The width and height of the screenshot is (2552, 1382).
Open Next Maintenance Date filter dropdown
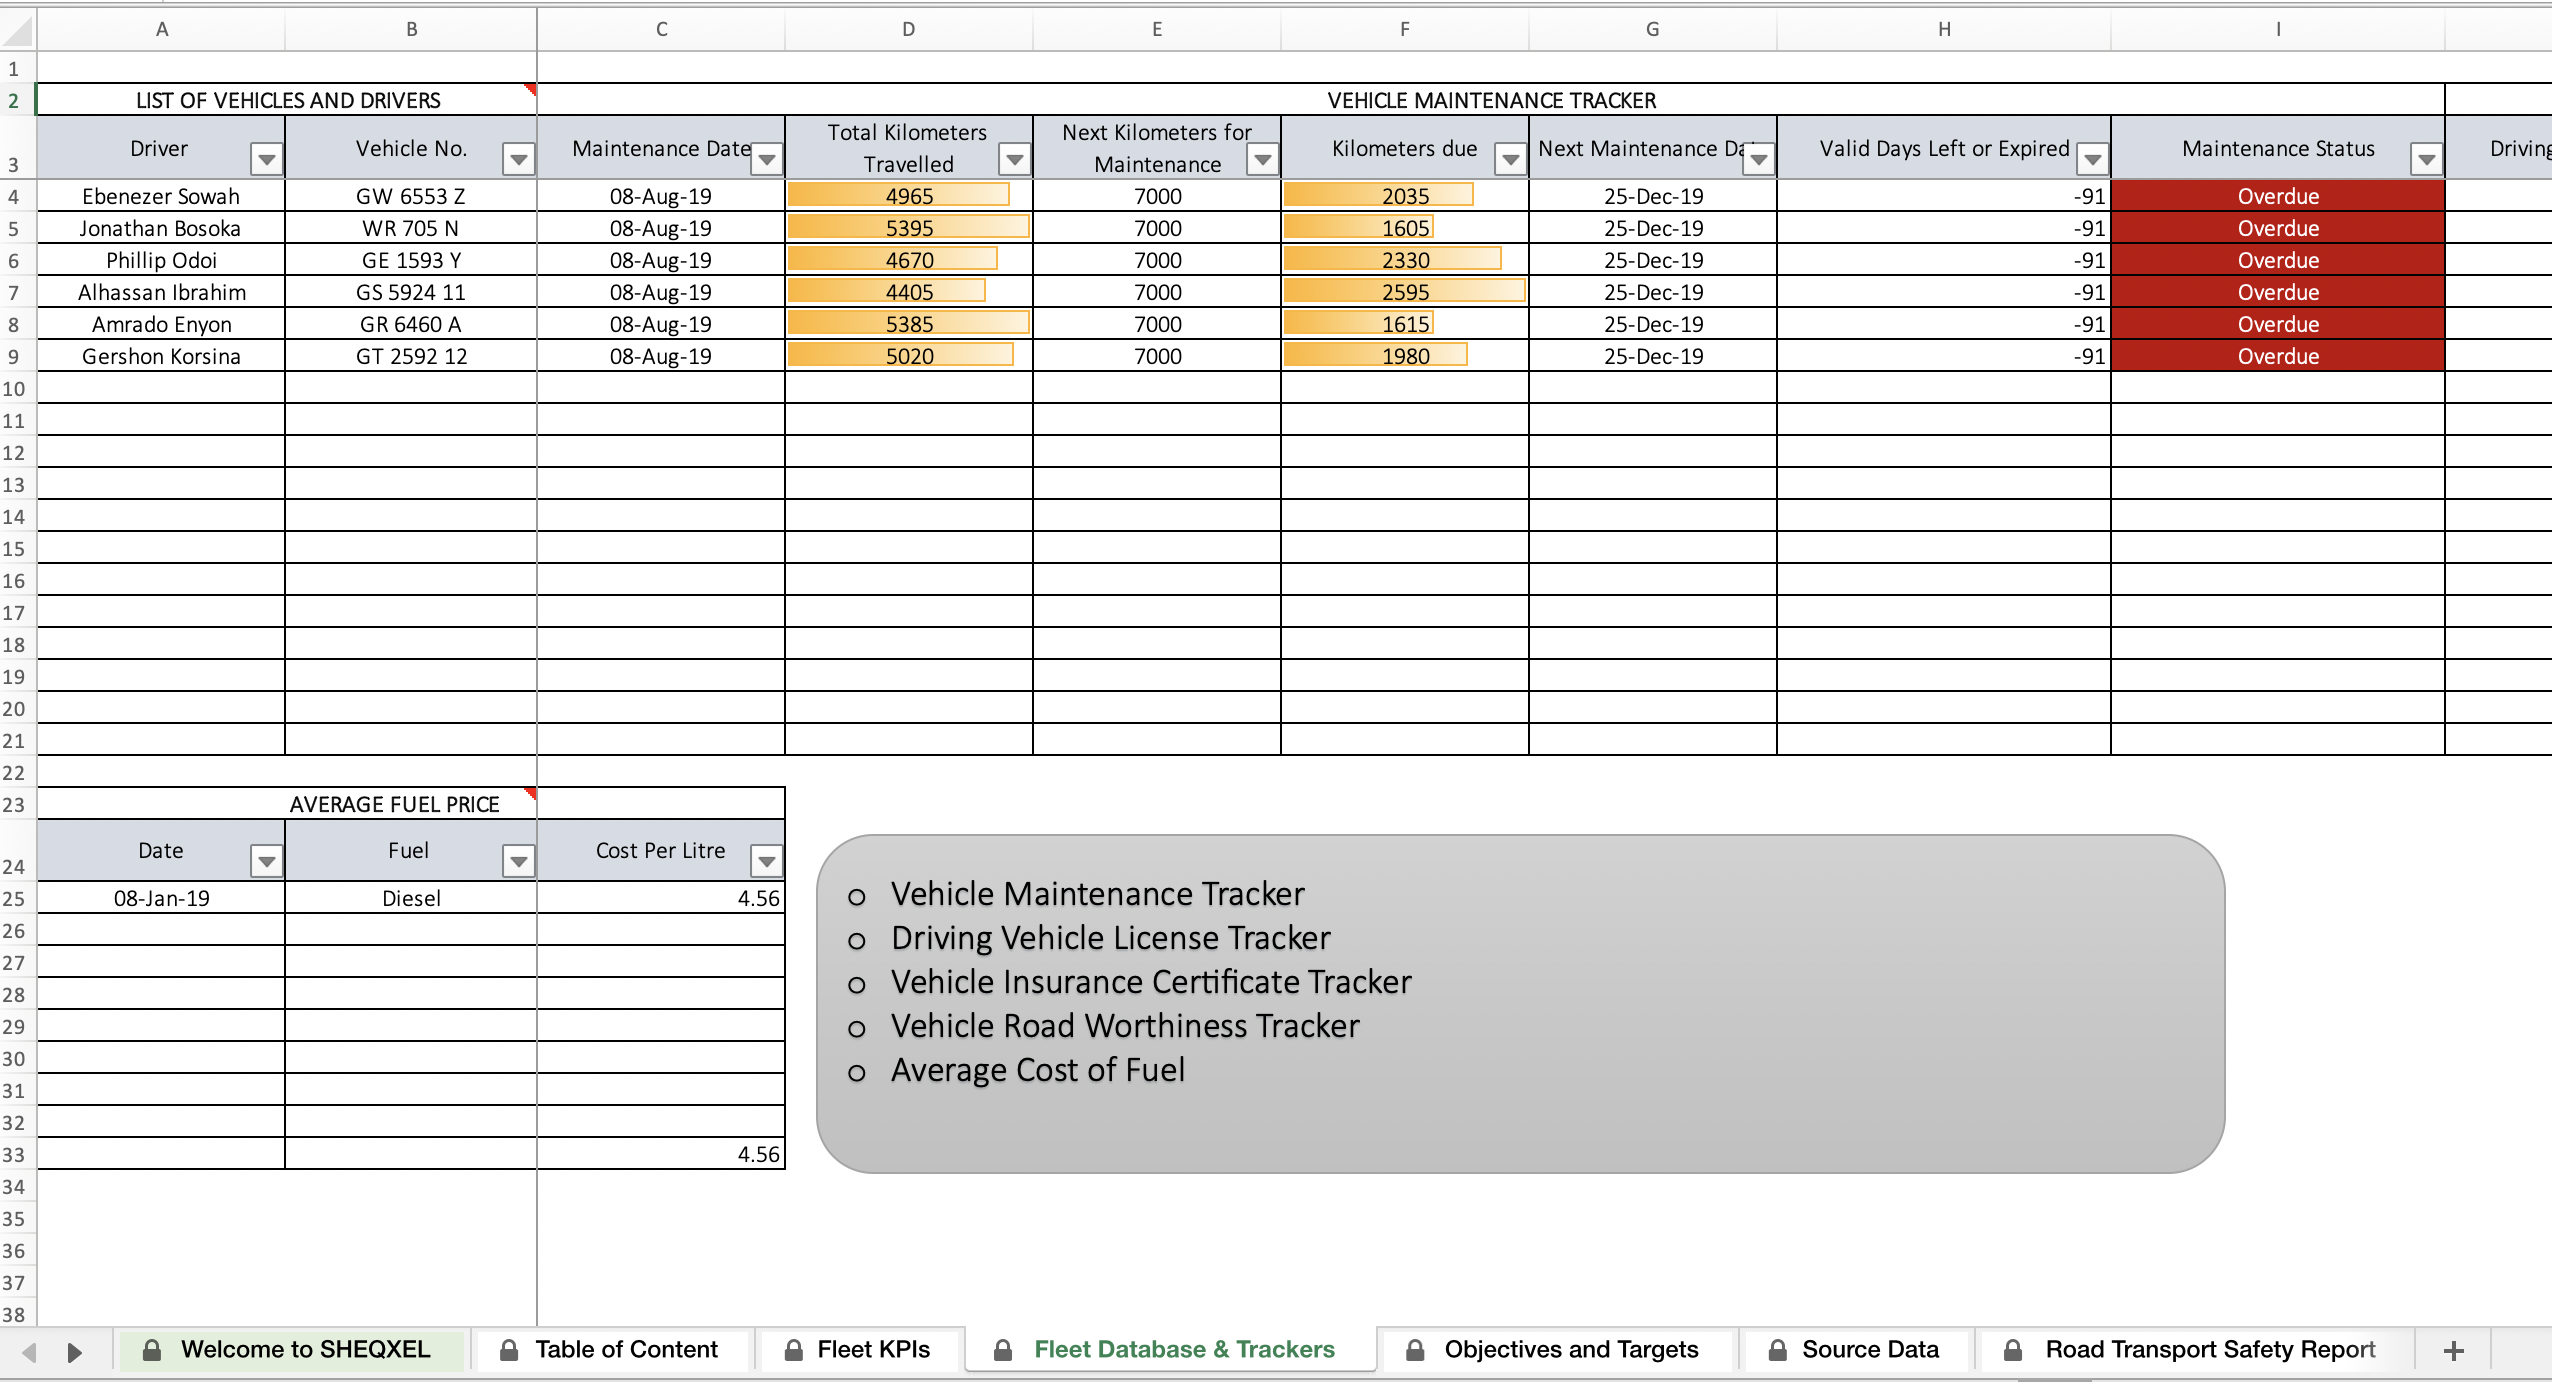click(x=1758, y=159)
